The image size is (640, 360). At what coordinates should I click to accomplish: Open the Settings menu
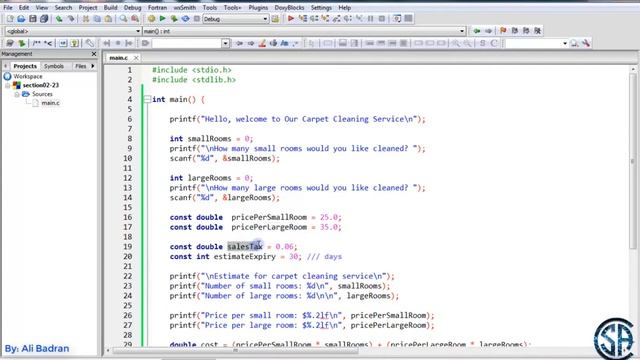[x=321, y=7]
